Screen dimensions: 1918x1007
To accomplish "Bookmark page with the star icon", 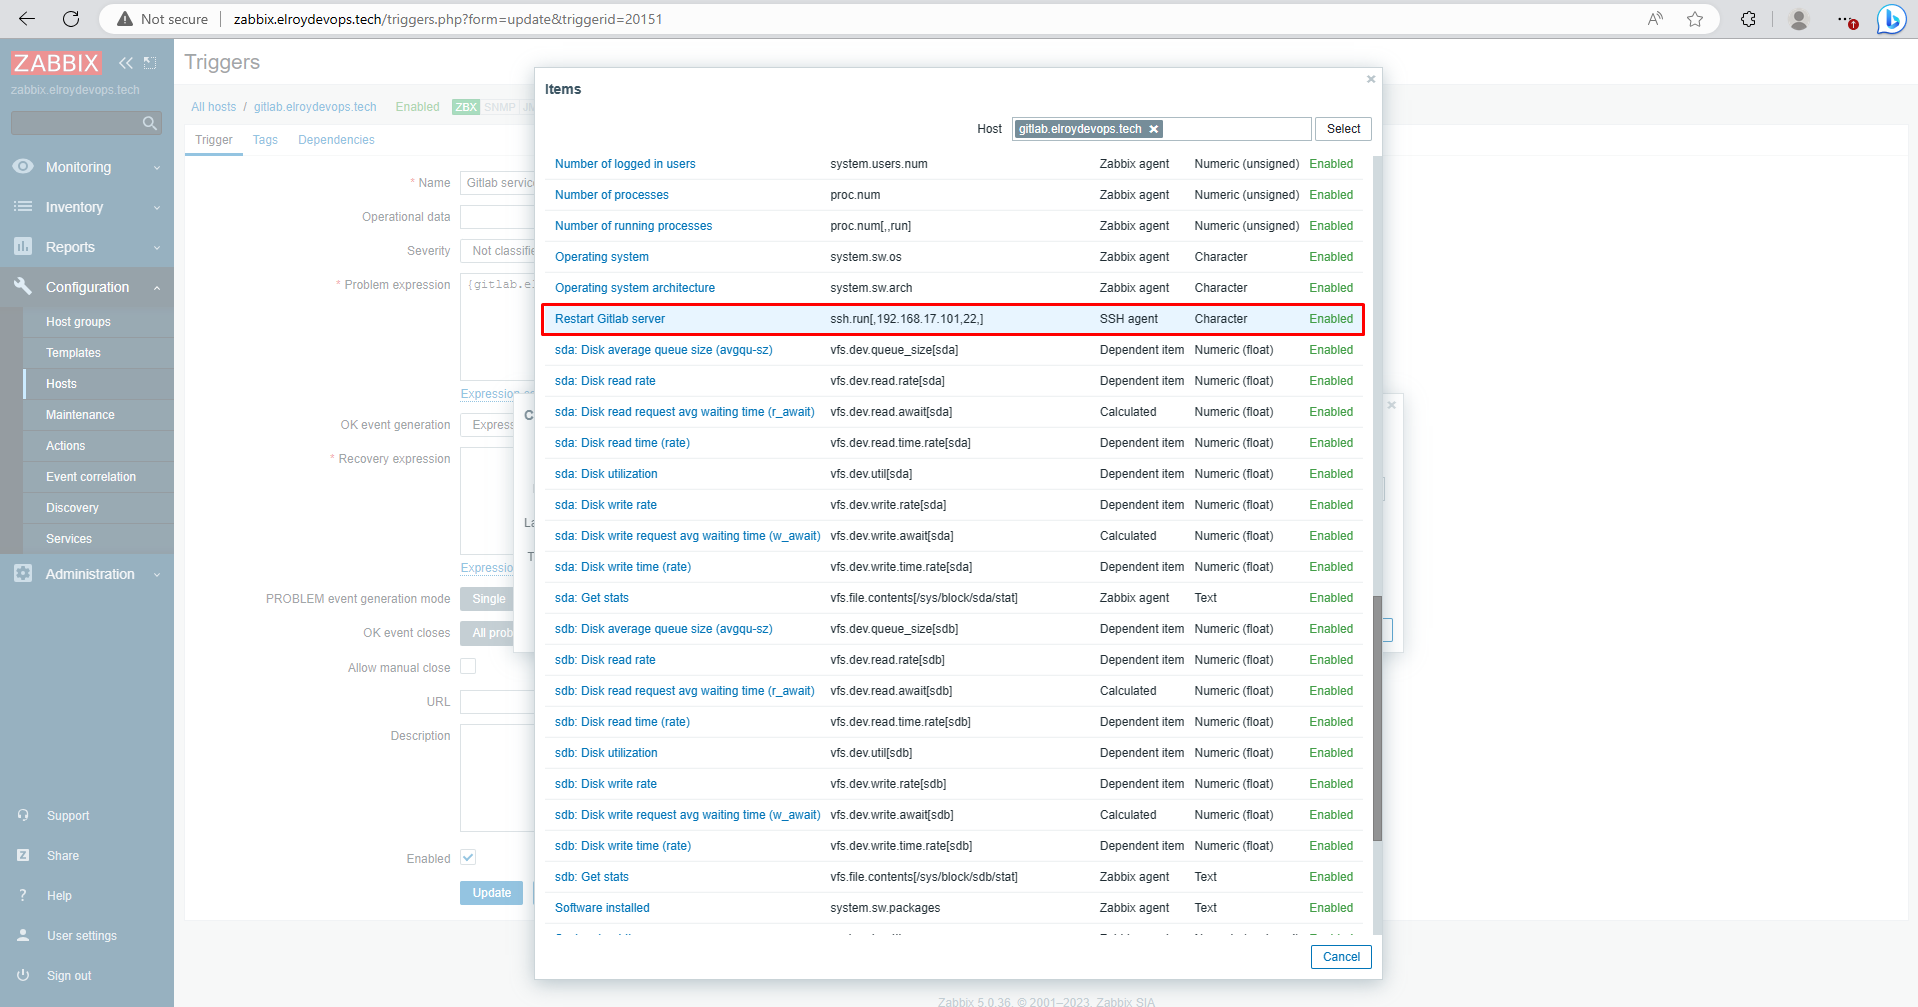I will click(x=1695, y=19).
